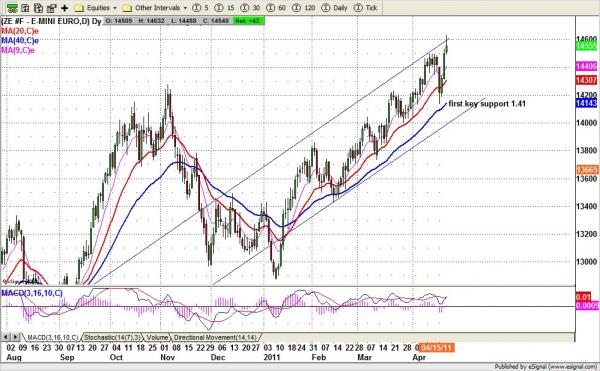Click the MACD(3,16,10,C) study label
The image size is (600, 371).
[x=32, y=293]
